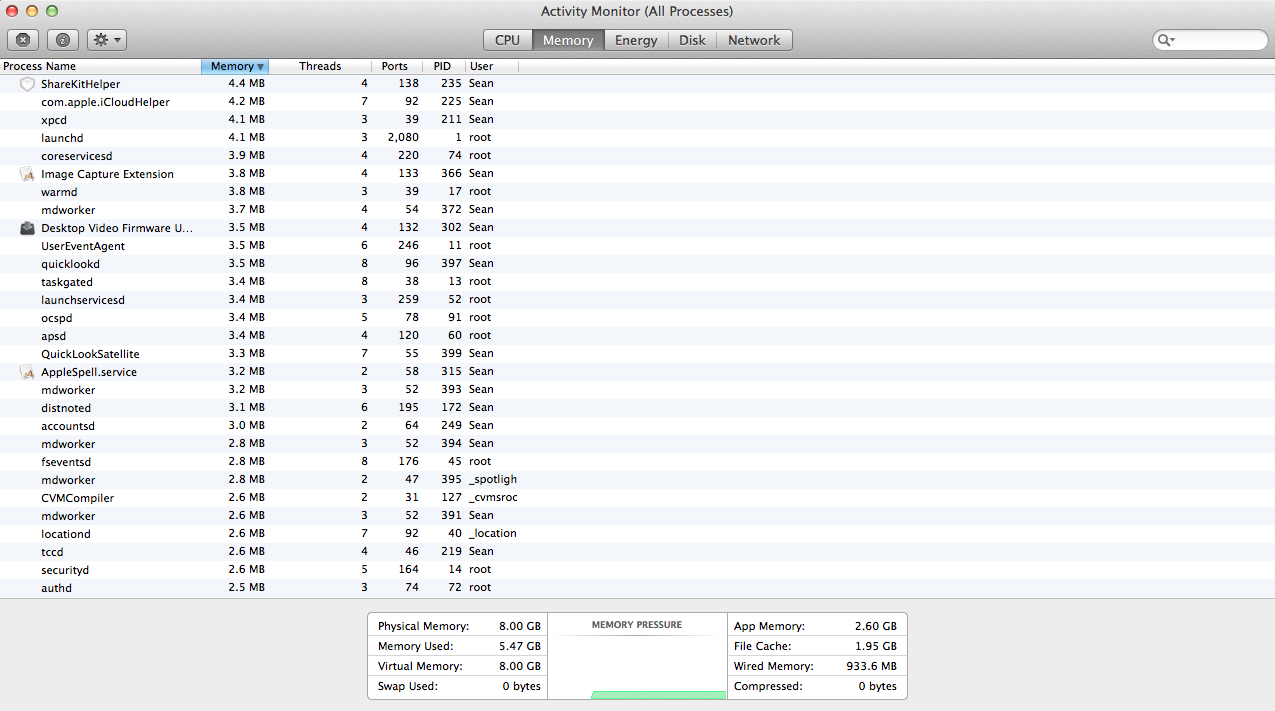Select the fseventsd process
Viewport: 1275px width, 711px height.
(637, 462)
